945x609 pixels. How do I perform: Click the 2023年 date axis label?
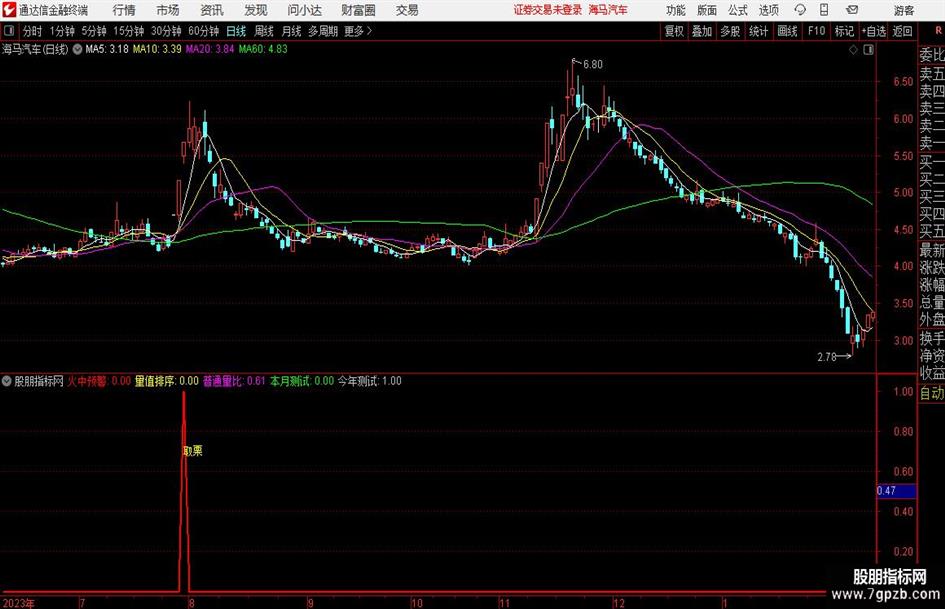(19, 603)
